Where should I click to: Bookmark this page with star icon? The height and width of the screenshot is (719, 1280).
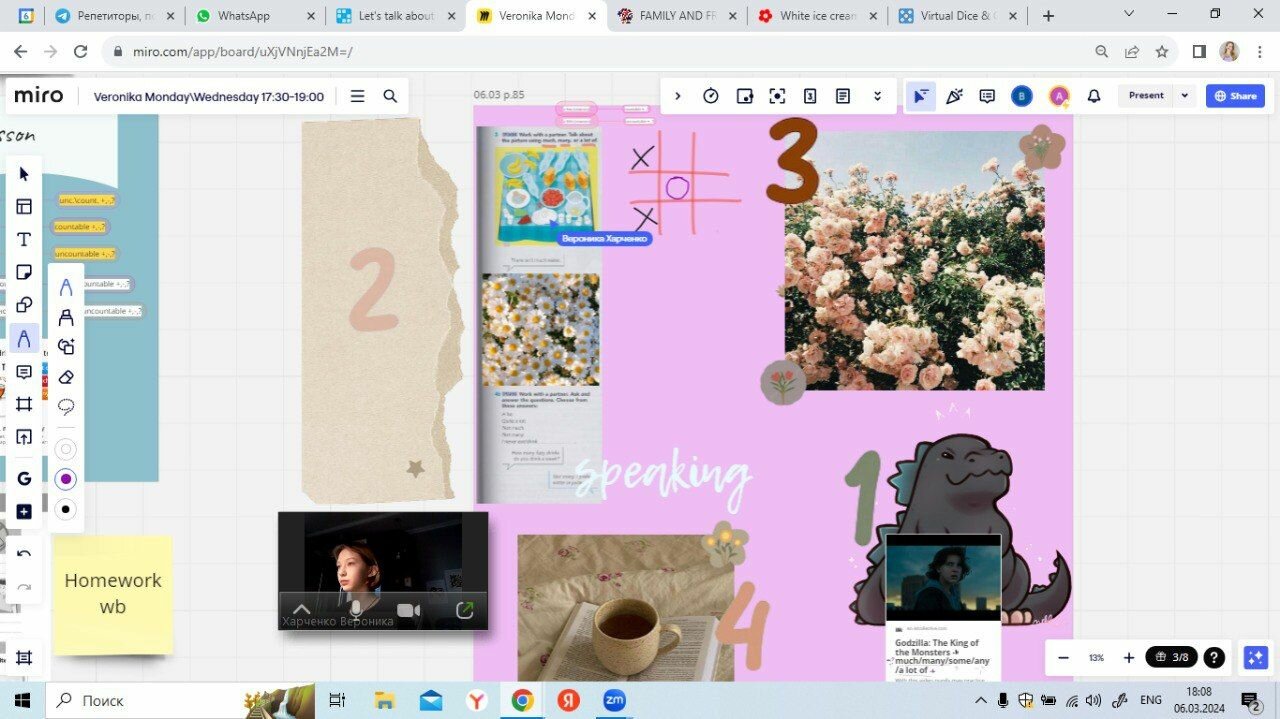click(x=1162, y=52)
